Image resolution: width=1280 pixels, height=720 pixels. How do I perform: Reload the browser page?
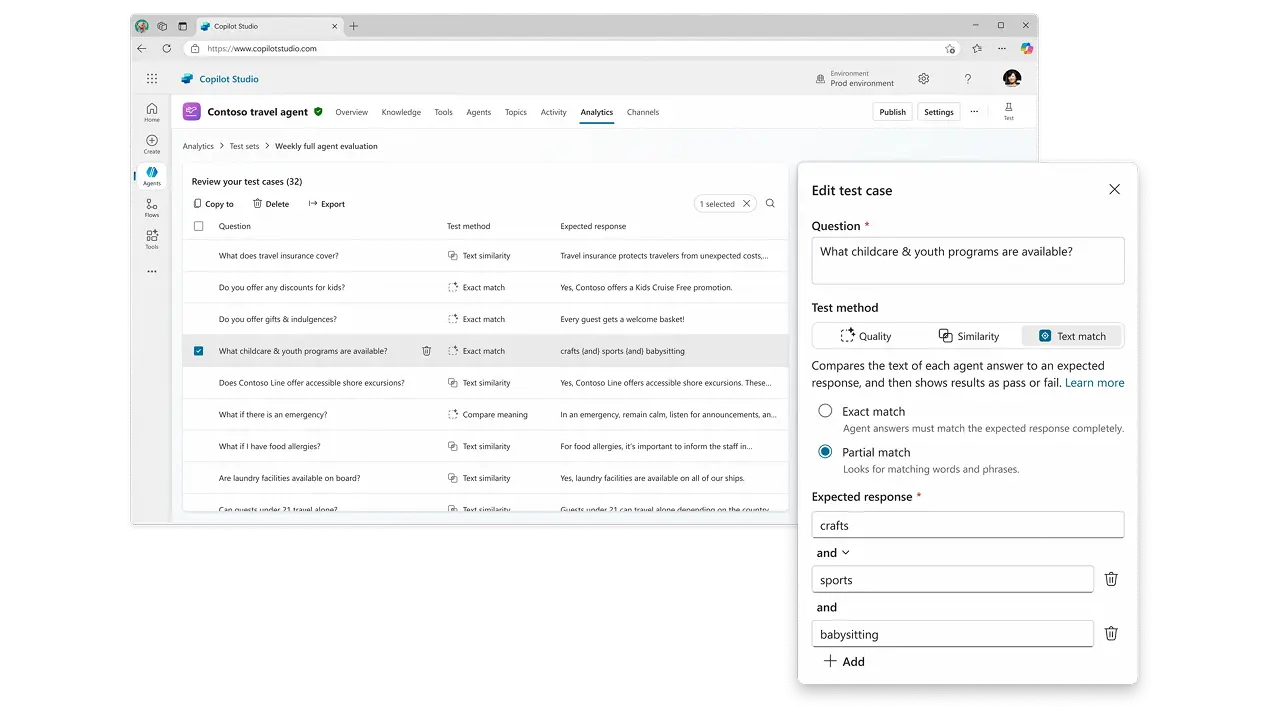[166, 48]
